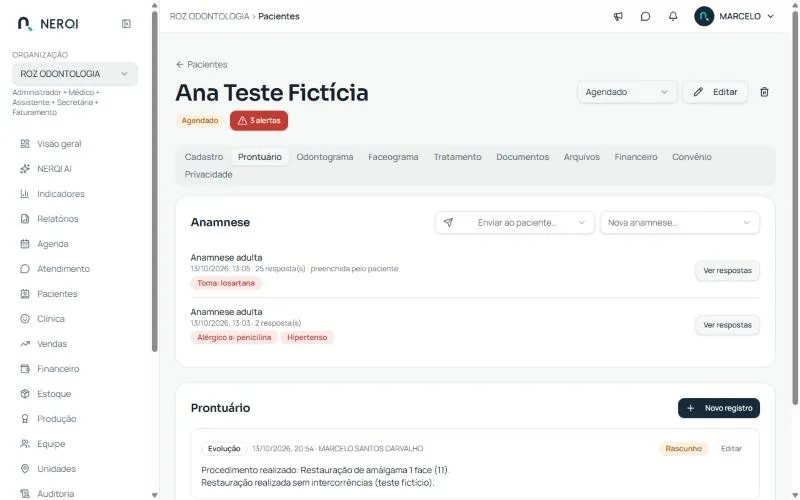Click the back arrow beside Pacientes
The height and width of the screenshot is (500, 800).
coord(180,64)
